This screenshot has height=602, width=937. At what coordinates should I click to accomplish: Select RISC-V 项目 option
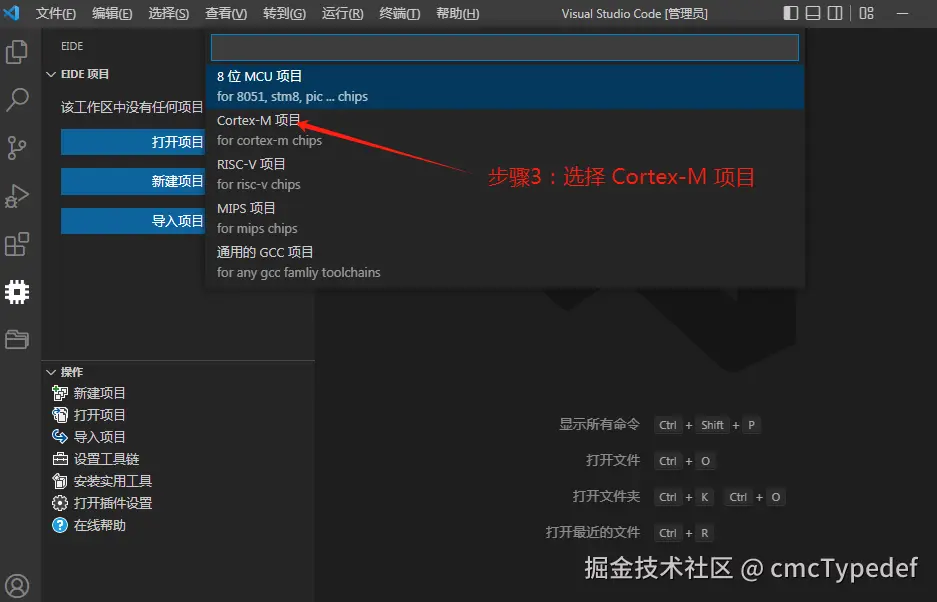pos(505,174)
